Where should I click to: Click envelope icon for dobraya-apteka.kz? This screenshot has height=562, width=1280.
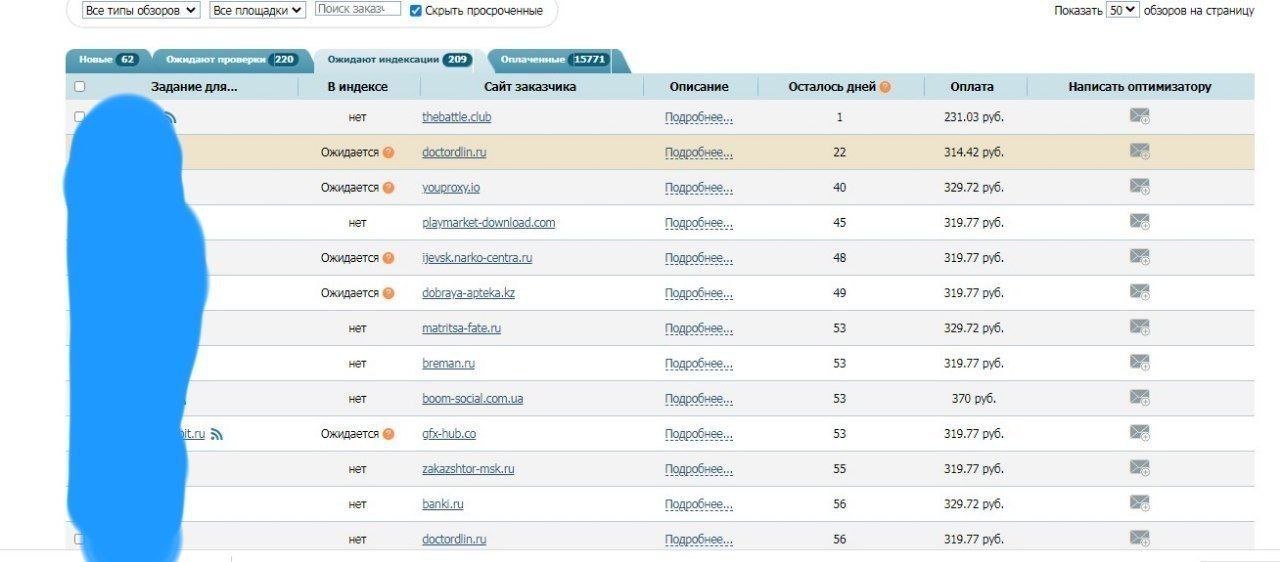[1139, 292]
